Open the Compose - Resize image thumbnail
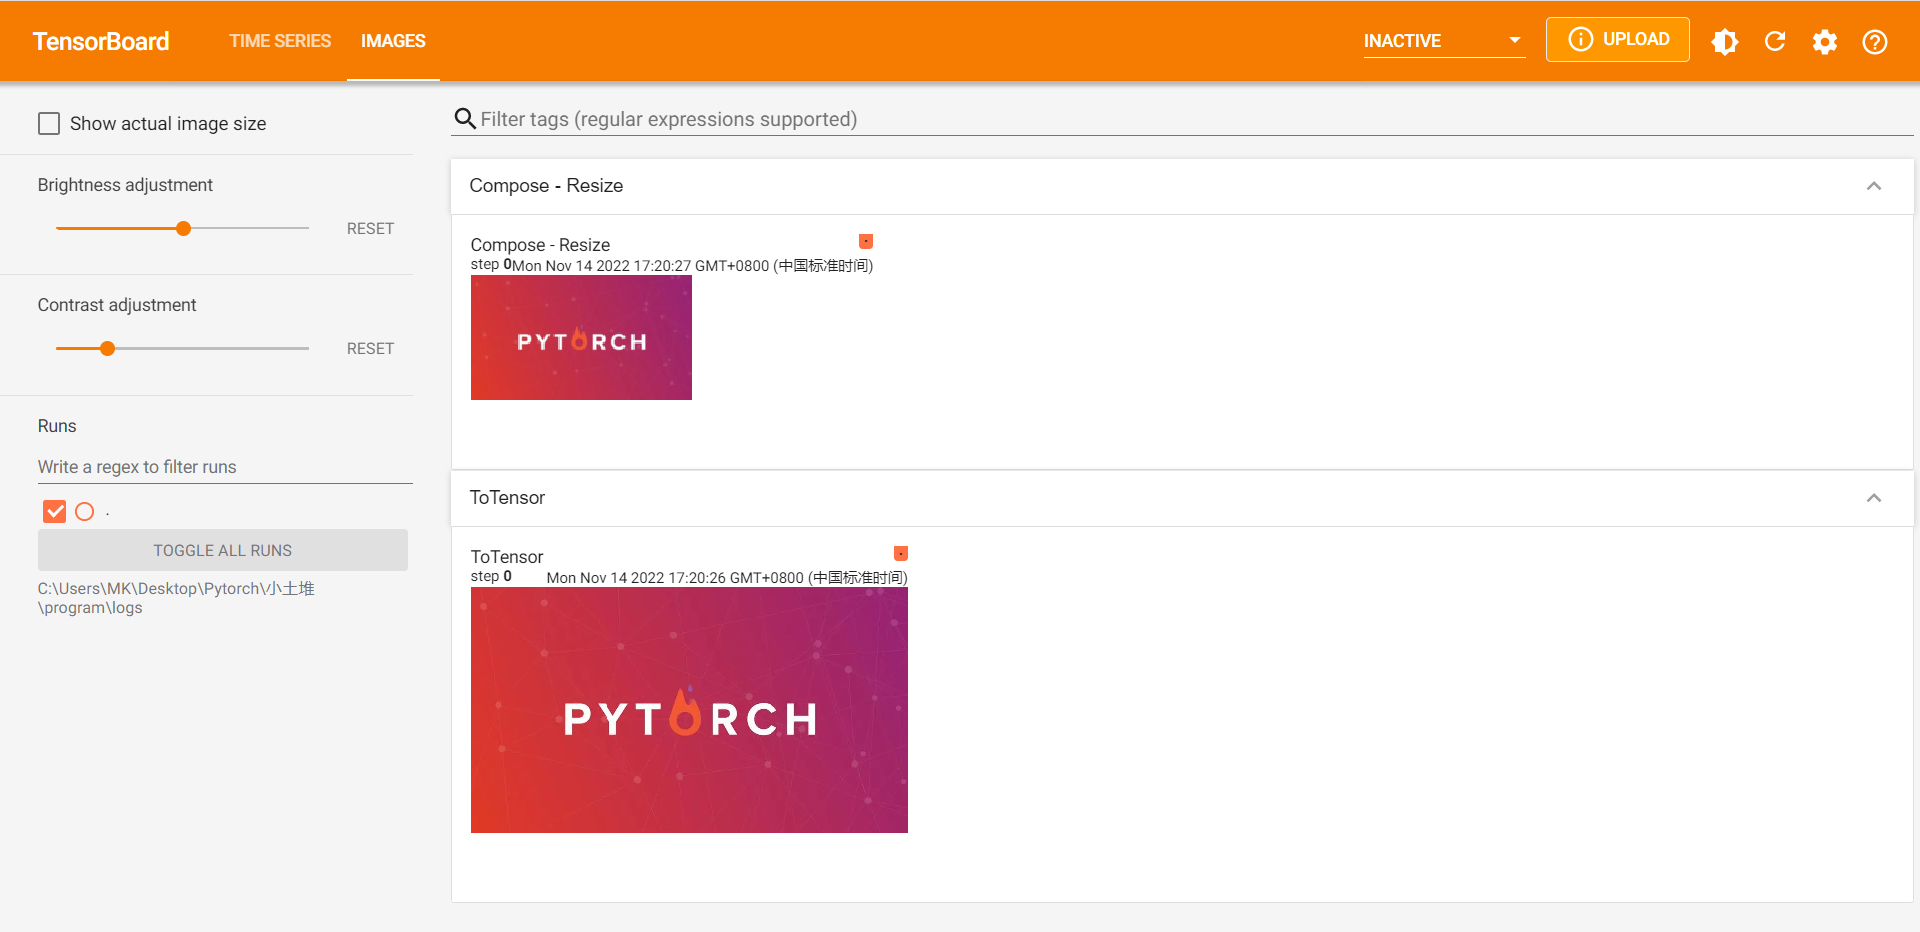This screenshot has width=1920, height=932. point(581,338)
